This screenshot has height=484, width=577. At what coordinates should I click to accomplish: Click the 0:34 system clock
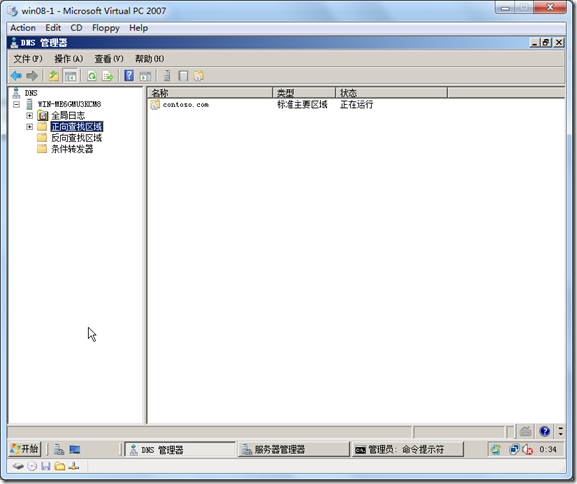548,449
